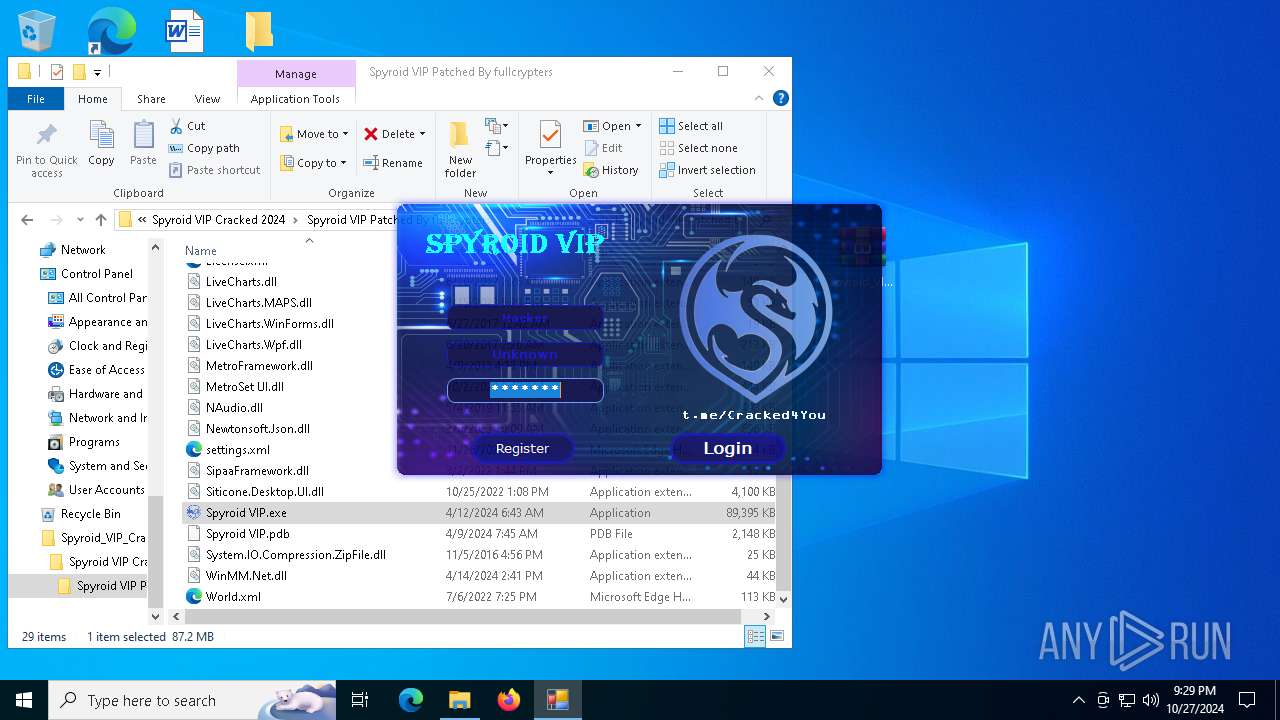The image size is (1280, 720).
Task: Open Task View on the taskbar
Action: 360,700
